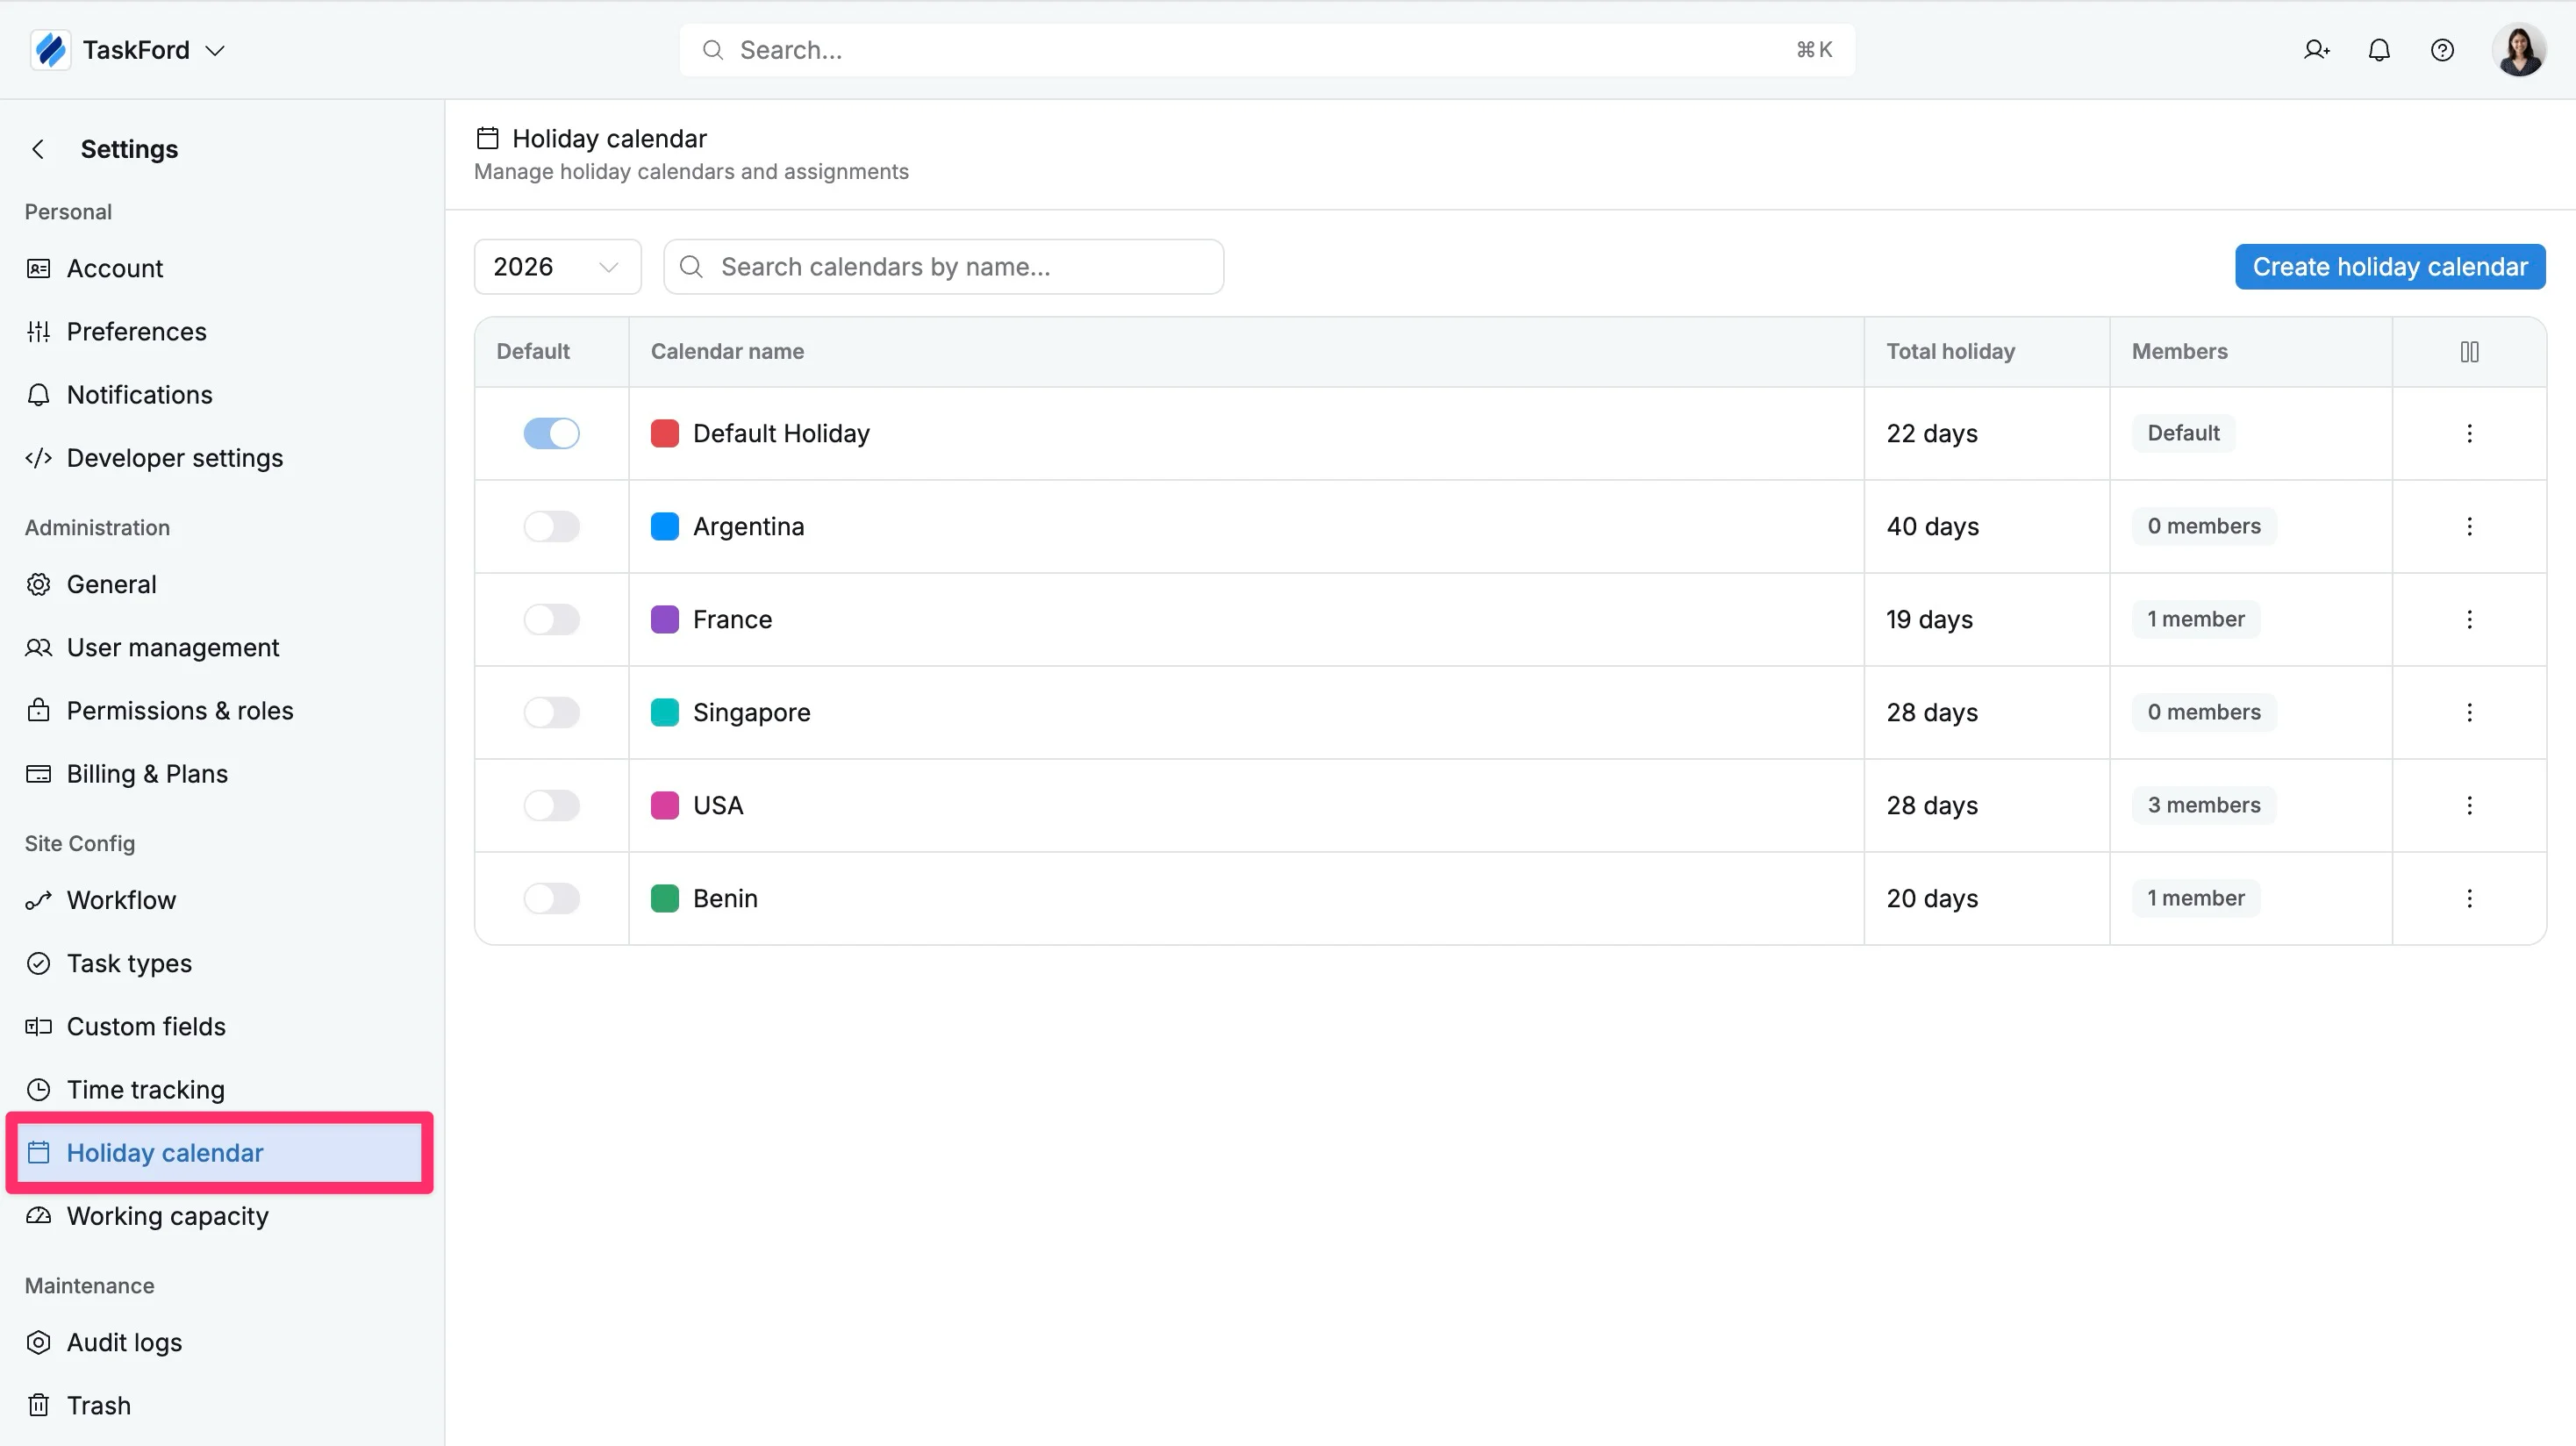Open the more options menu for Singapore
This screenshot has height=1446, width=2576.
2469,712
